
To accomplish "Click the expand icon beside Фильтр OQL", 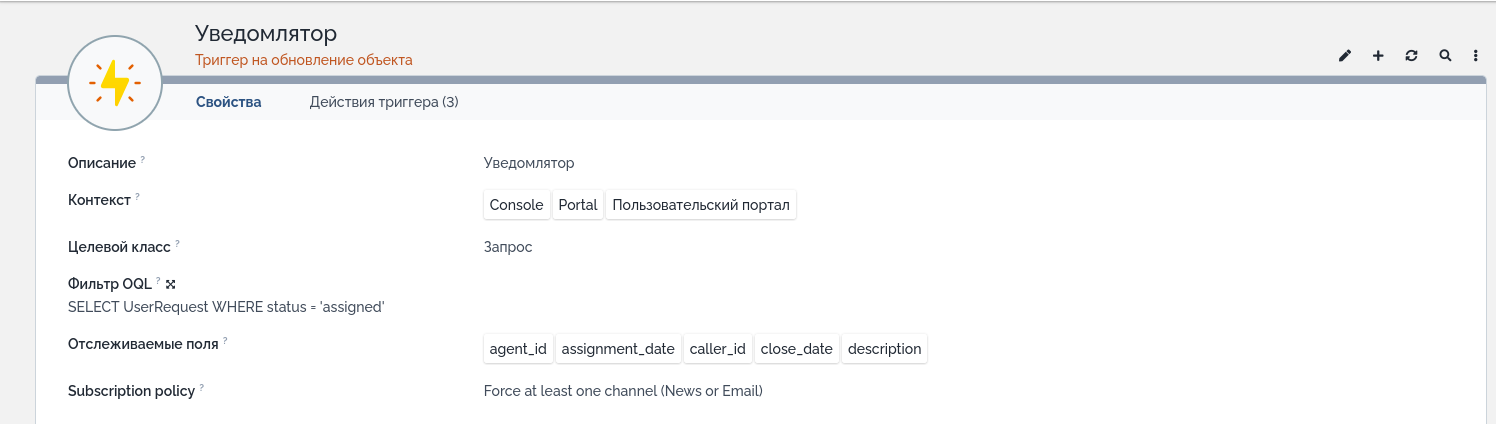I will 171,285.
